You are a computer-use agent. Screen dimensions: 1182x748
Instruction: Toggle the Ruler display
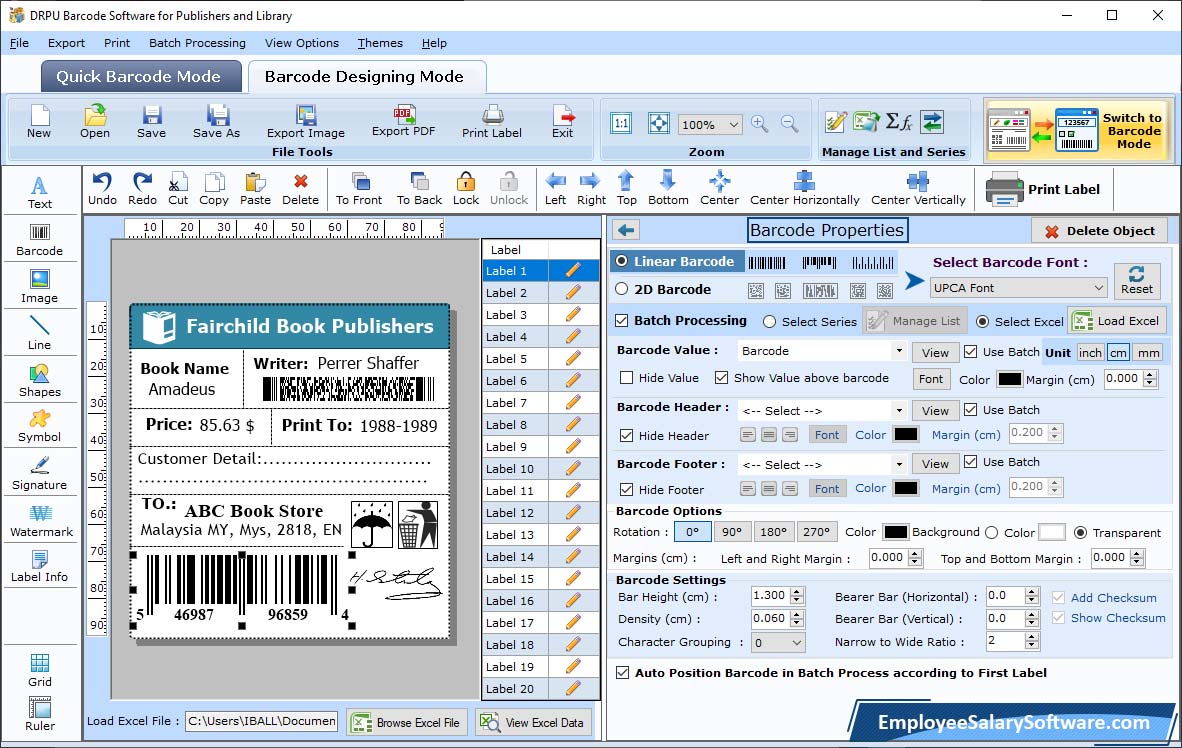(40, 714)
